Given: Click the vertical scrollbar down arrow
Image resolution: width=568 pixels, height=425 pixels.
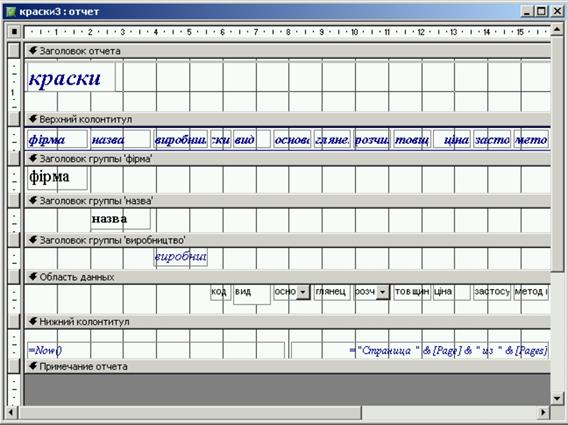Looking at the screenshot, I should (x=557, y=399).
